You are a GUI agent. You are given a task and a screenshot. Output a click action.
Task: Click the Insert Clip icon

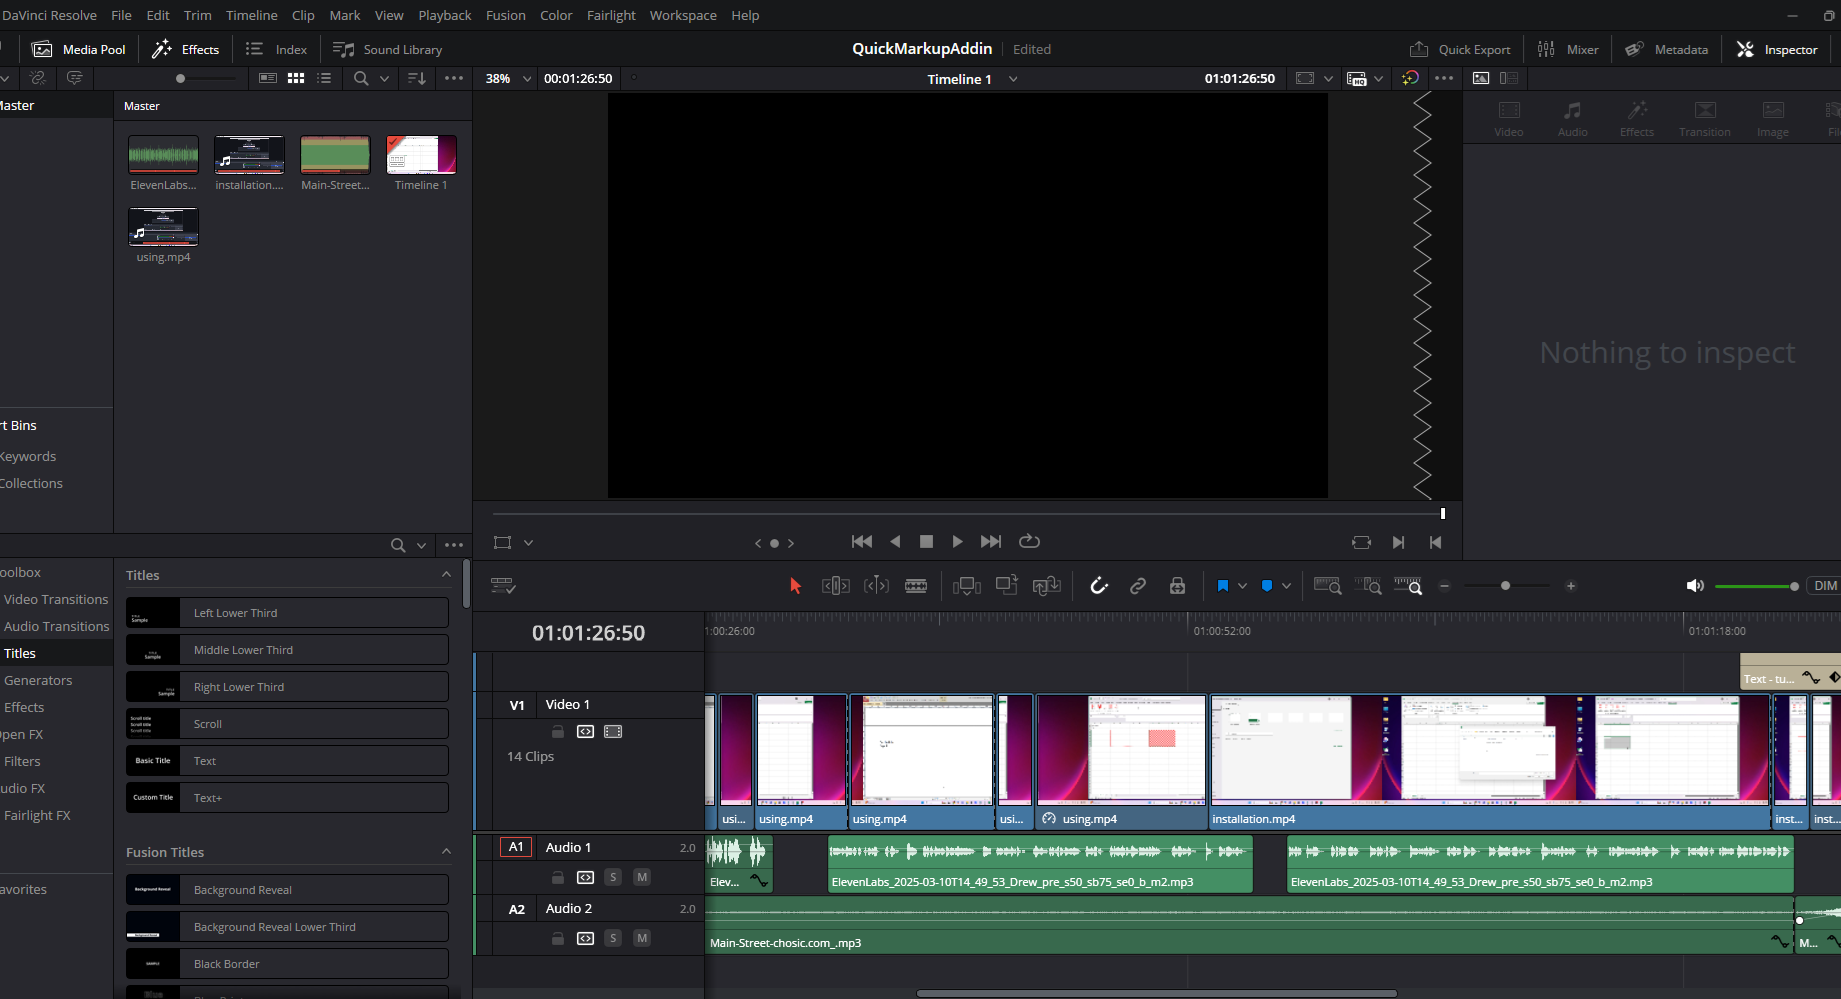[967, 586]
